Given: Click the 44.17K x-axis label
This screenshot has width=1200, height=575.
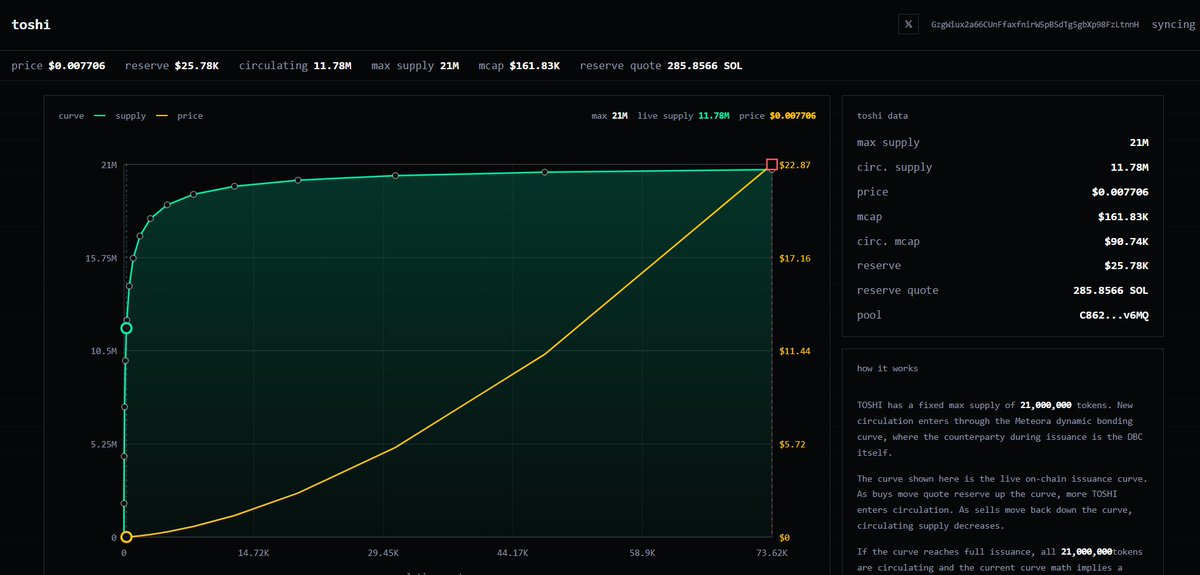Looking at the screenshot, I should [x=512, y=552].
